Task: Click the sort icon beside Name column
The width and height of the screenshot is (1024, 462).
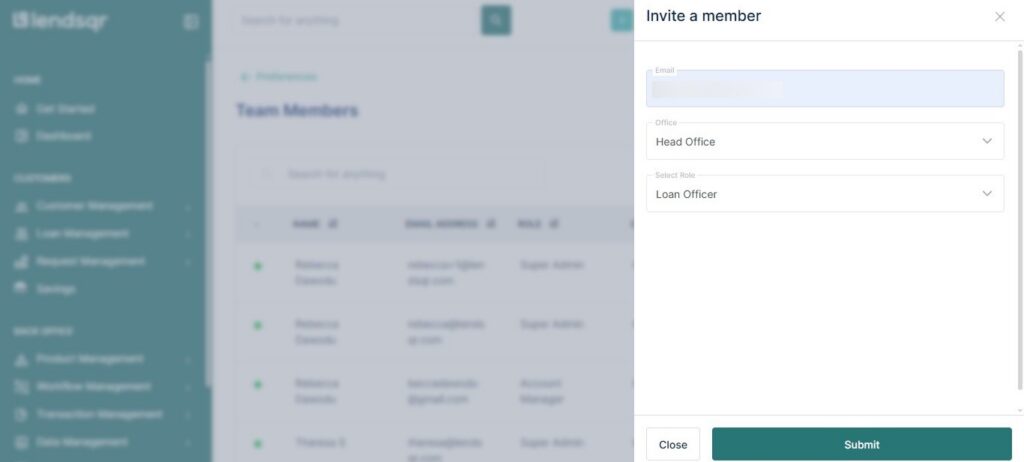Action: pos(332,224)
